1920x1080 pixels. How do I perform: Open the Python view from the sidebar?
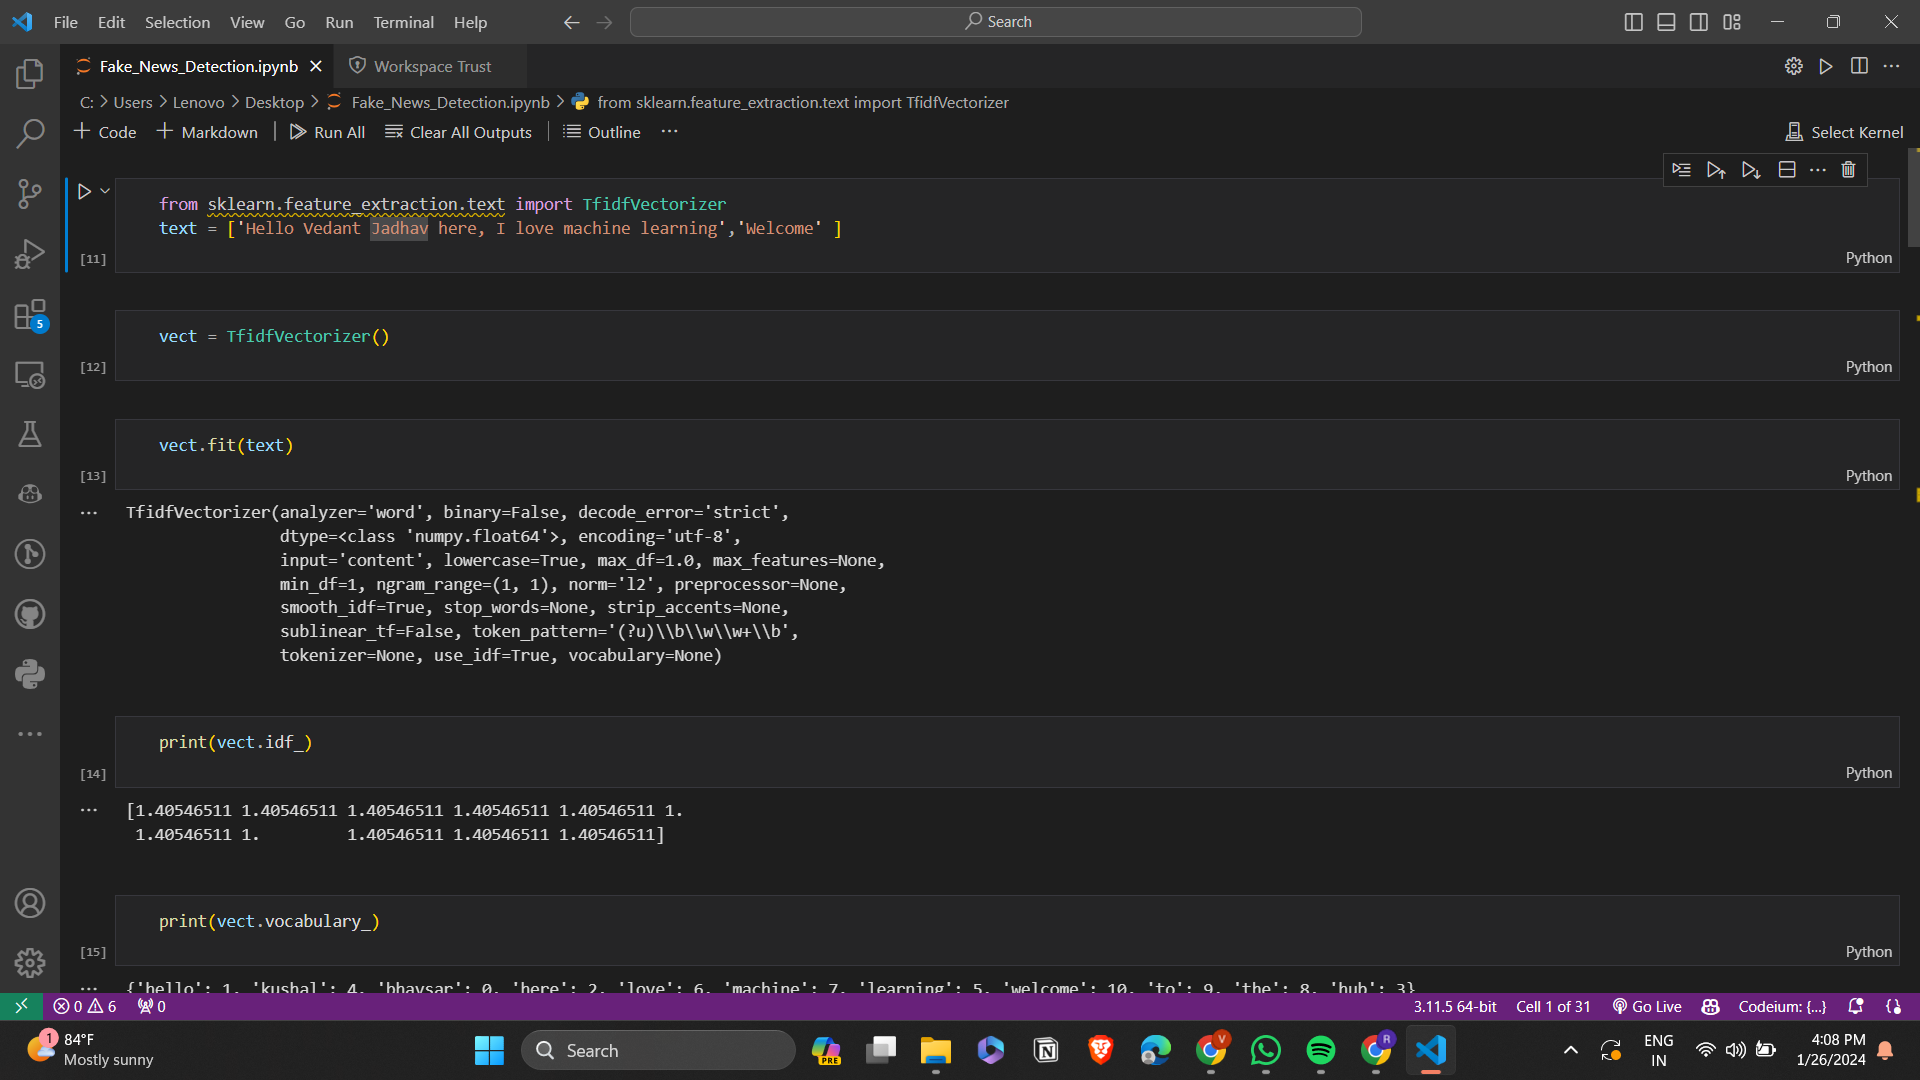pyautogui.click(x=30, y=673)
